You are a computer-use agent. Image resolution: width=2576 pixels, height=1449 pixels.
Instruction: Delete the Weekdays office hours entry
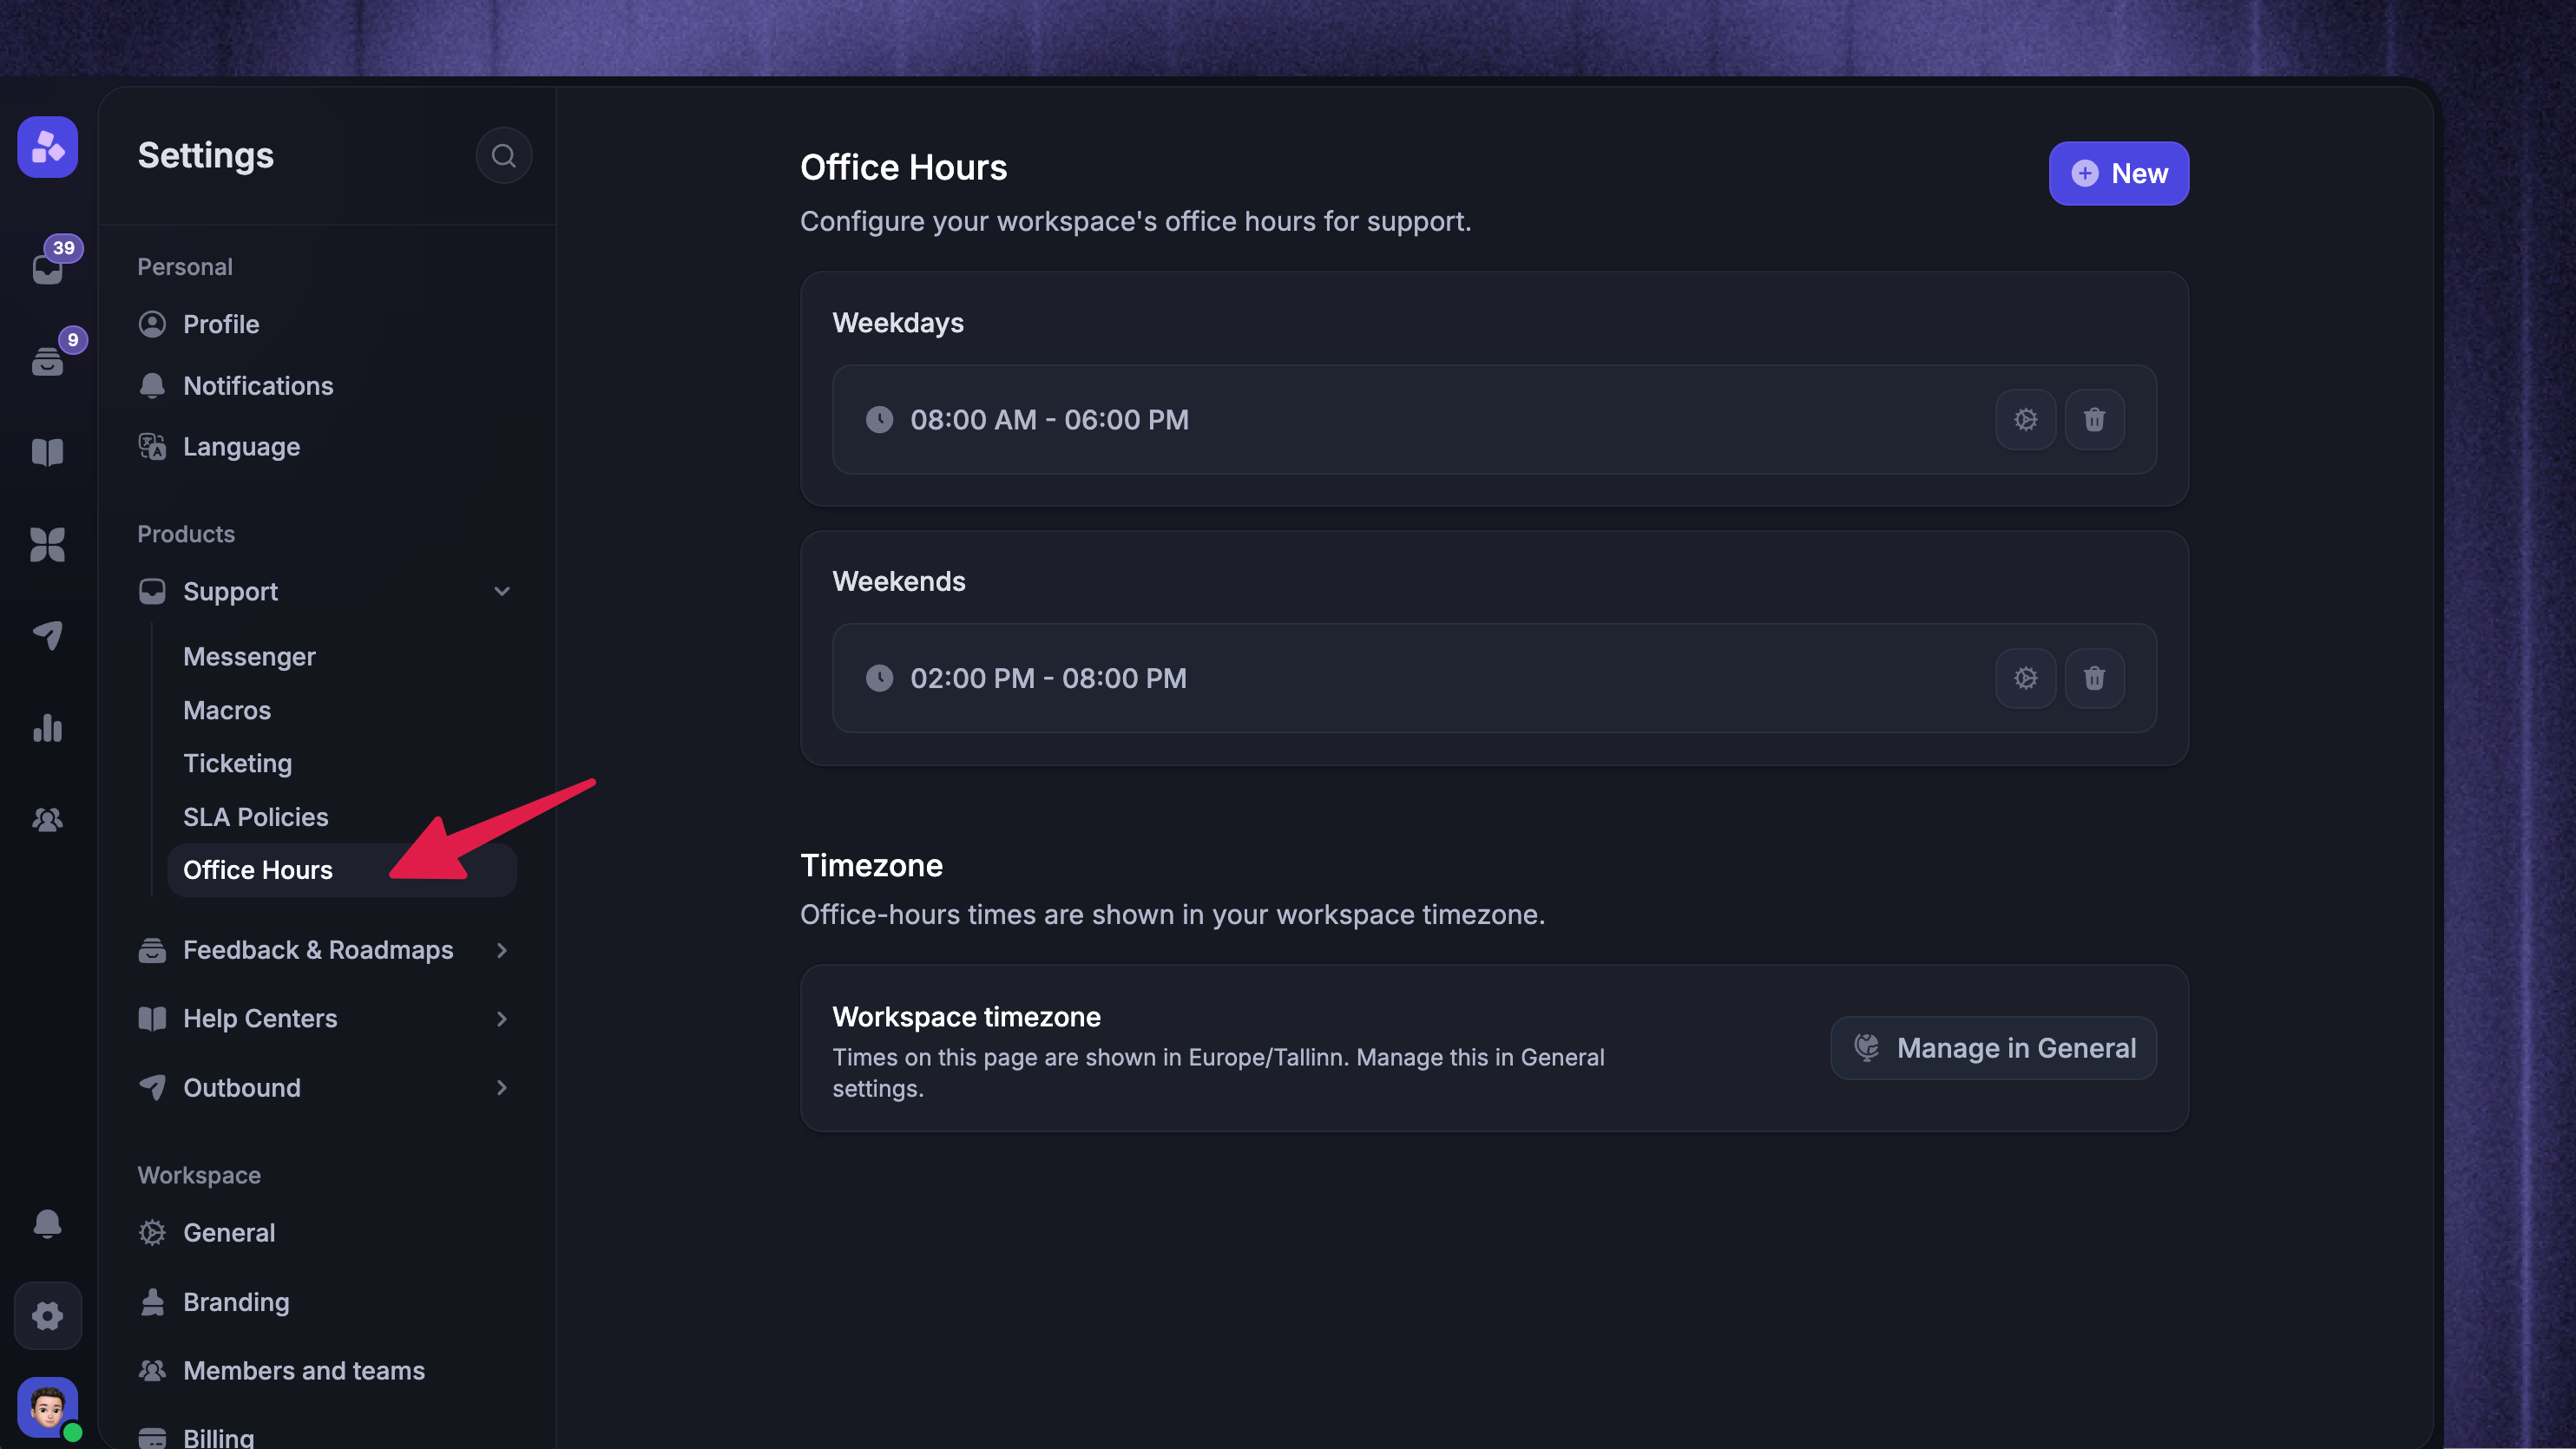click(2094, 419)
